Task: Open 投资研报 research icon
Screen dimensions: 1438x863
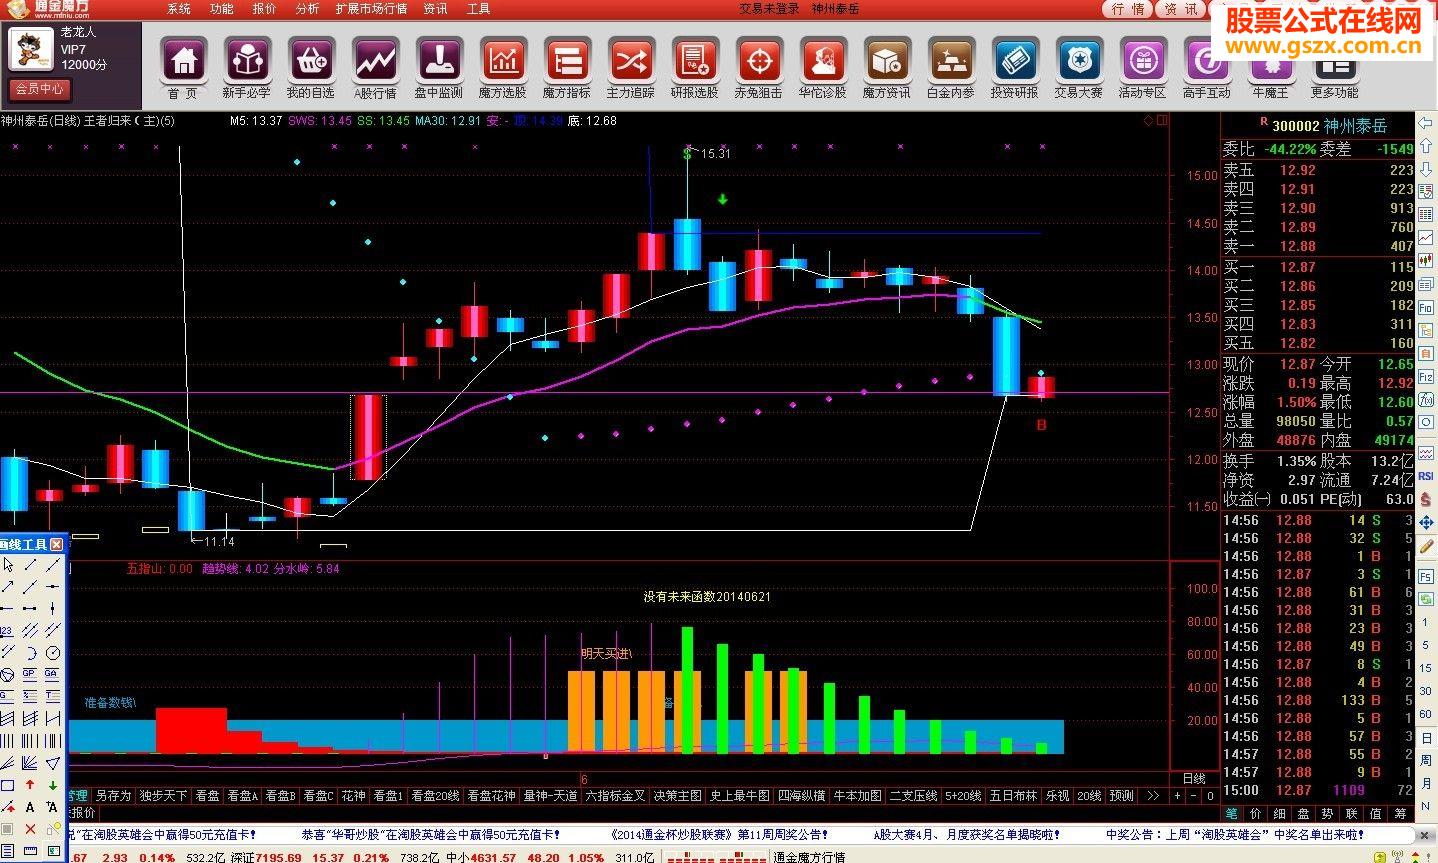Action: 1014,59
